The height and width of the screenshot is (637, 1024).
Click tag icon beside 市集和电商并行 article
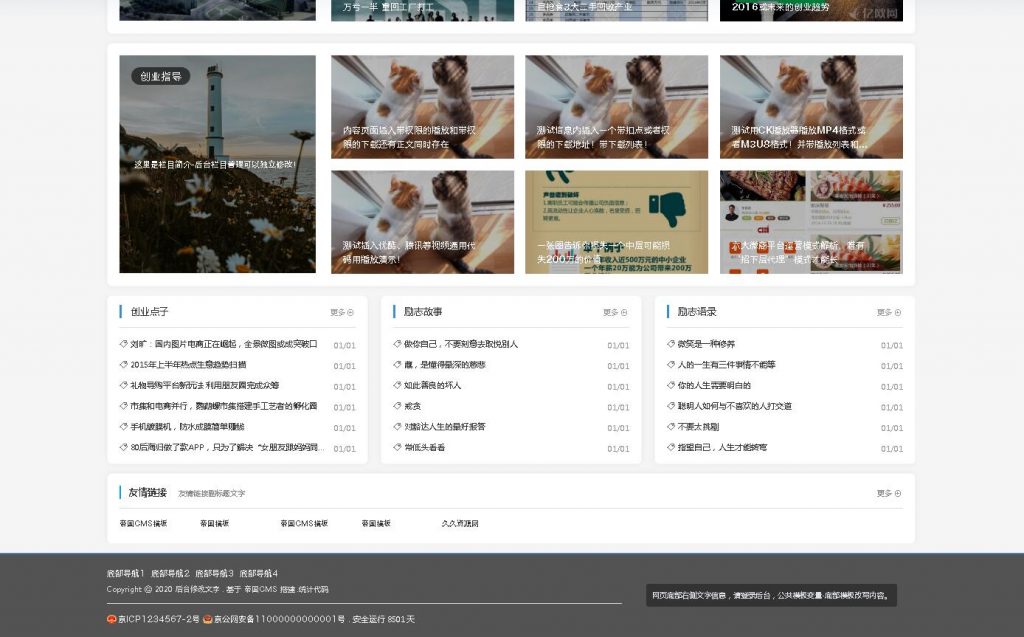123,406
